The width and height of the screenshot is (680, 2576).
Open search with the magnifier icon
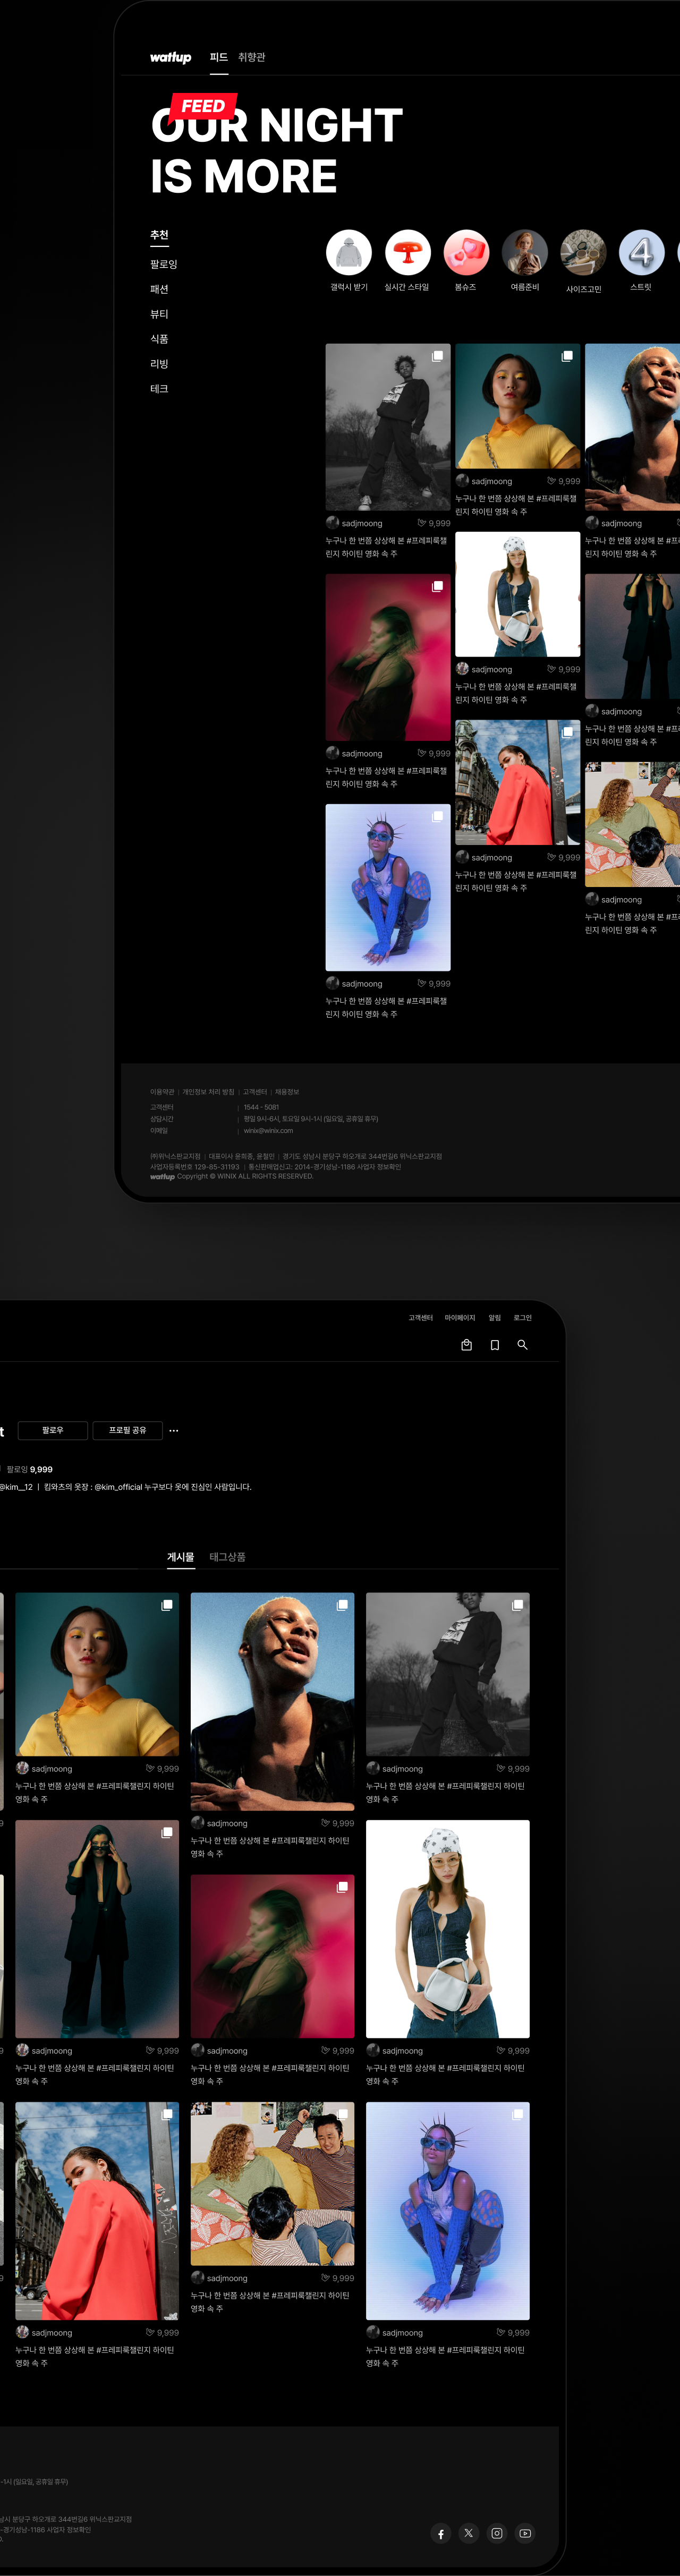coord(522,1345)
